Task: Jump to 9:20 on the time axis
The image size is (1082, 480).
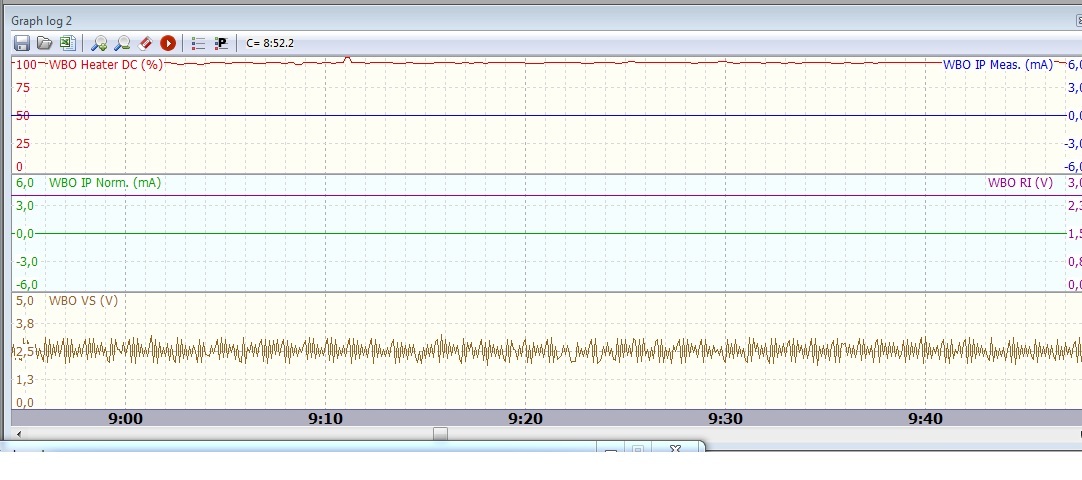Action: coord(525,419)
